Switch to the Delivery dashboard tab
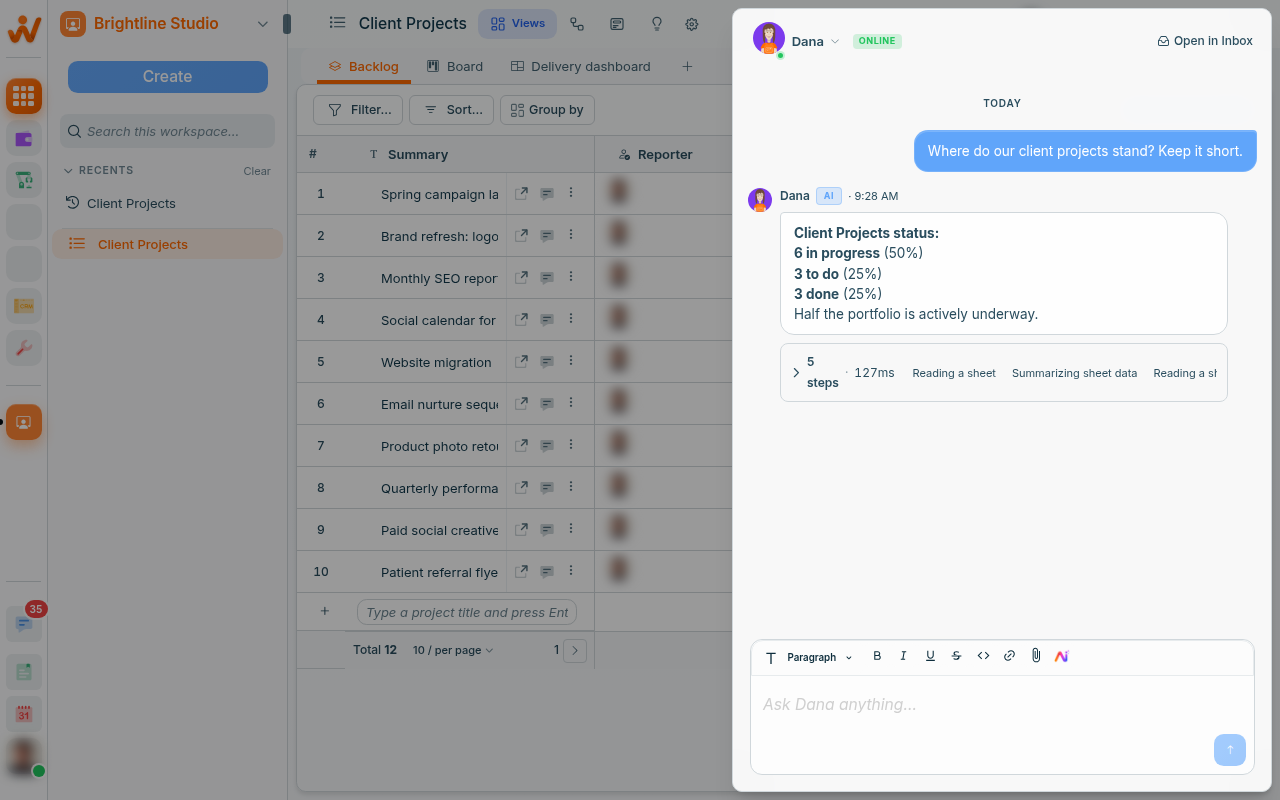The image size is (1280, 800). click(x=581, y=67)
